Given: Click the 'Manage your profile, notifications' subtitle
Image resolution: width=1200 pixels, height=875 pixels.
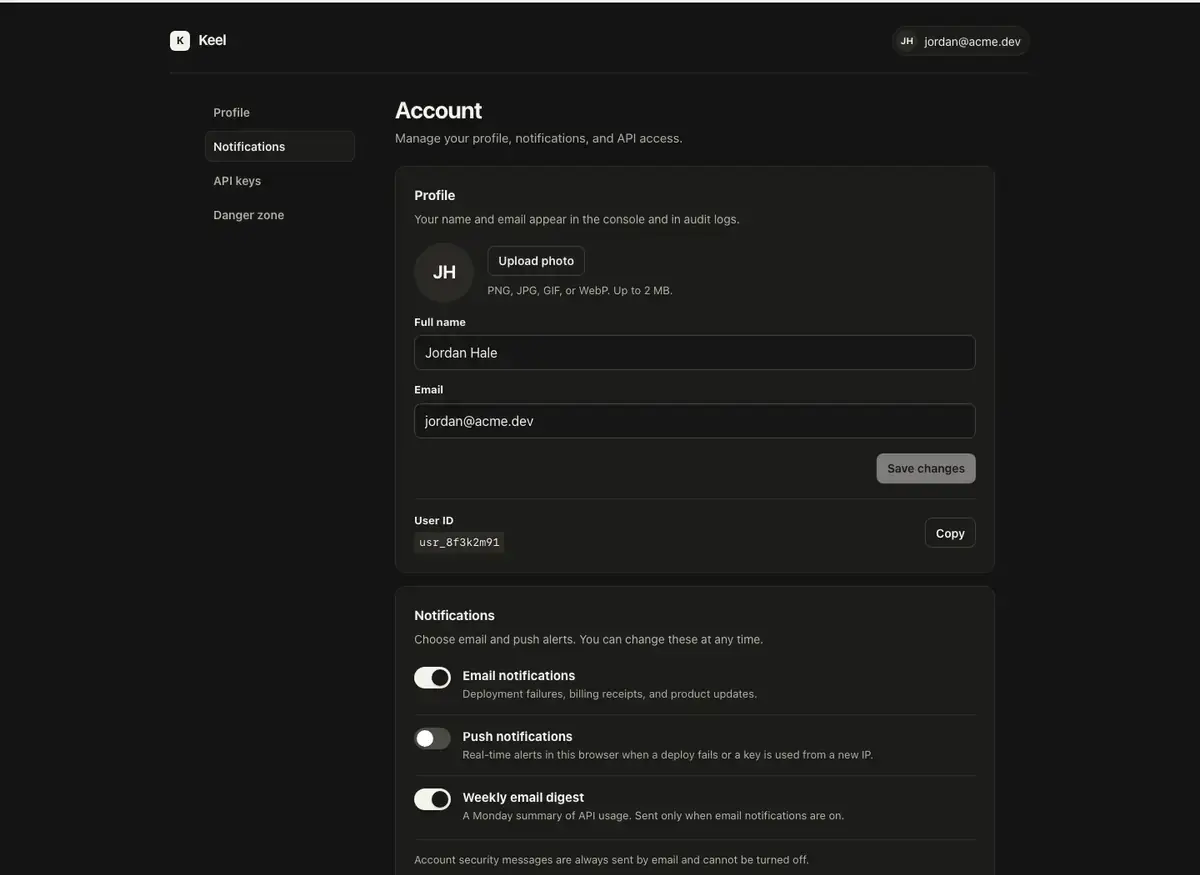Looking at the screenshot, I should pos(539,138).
